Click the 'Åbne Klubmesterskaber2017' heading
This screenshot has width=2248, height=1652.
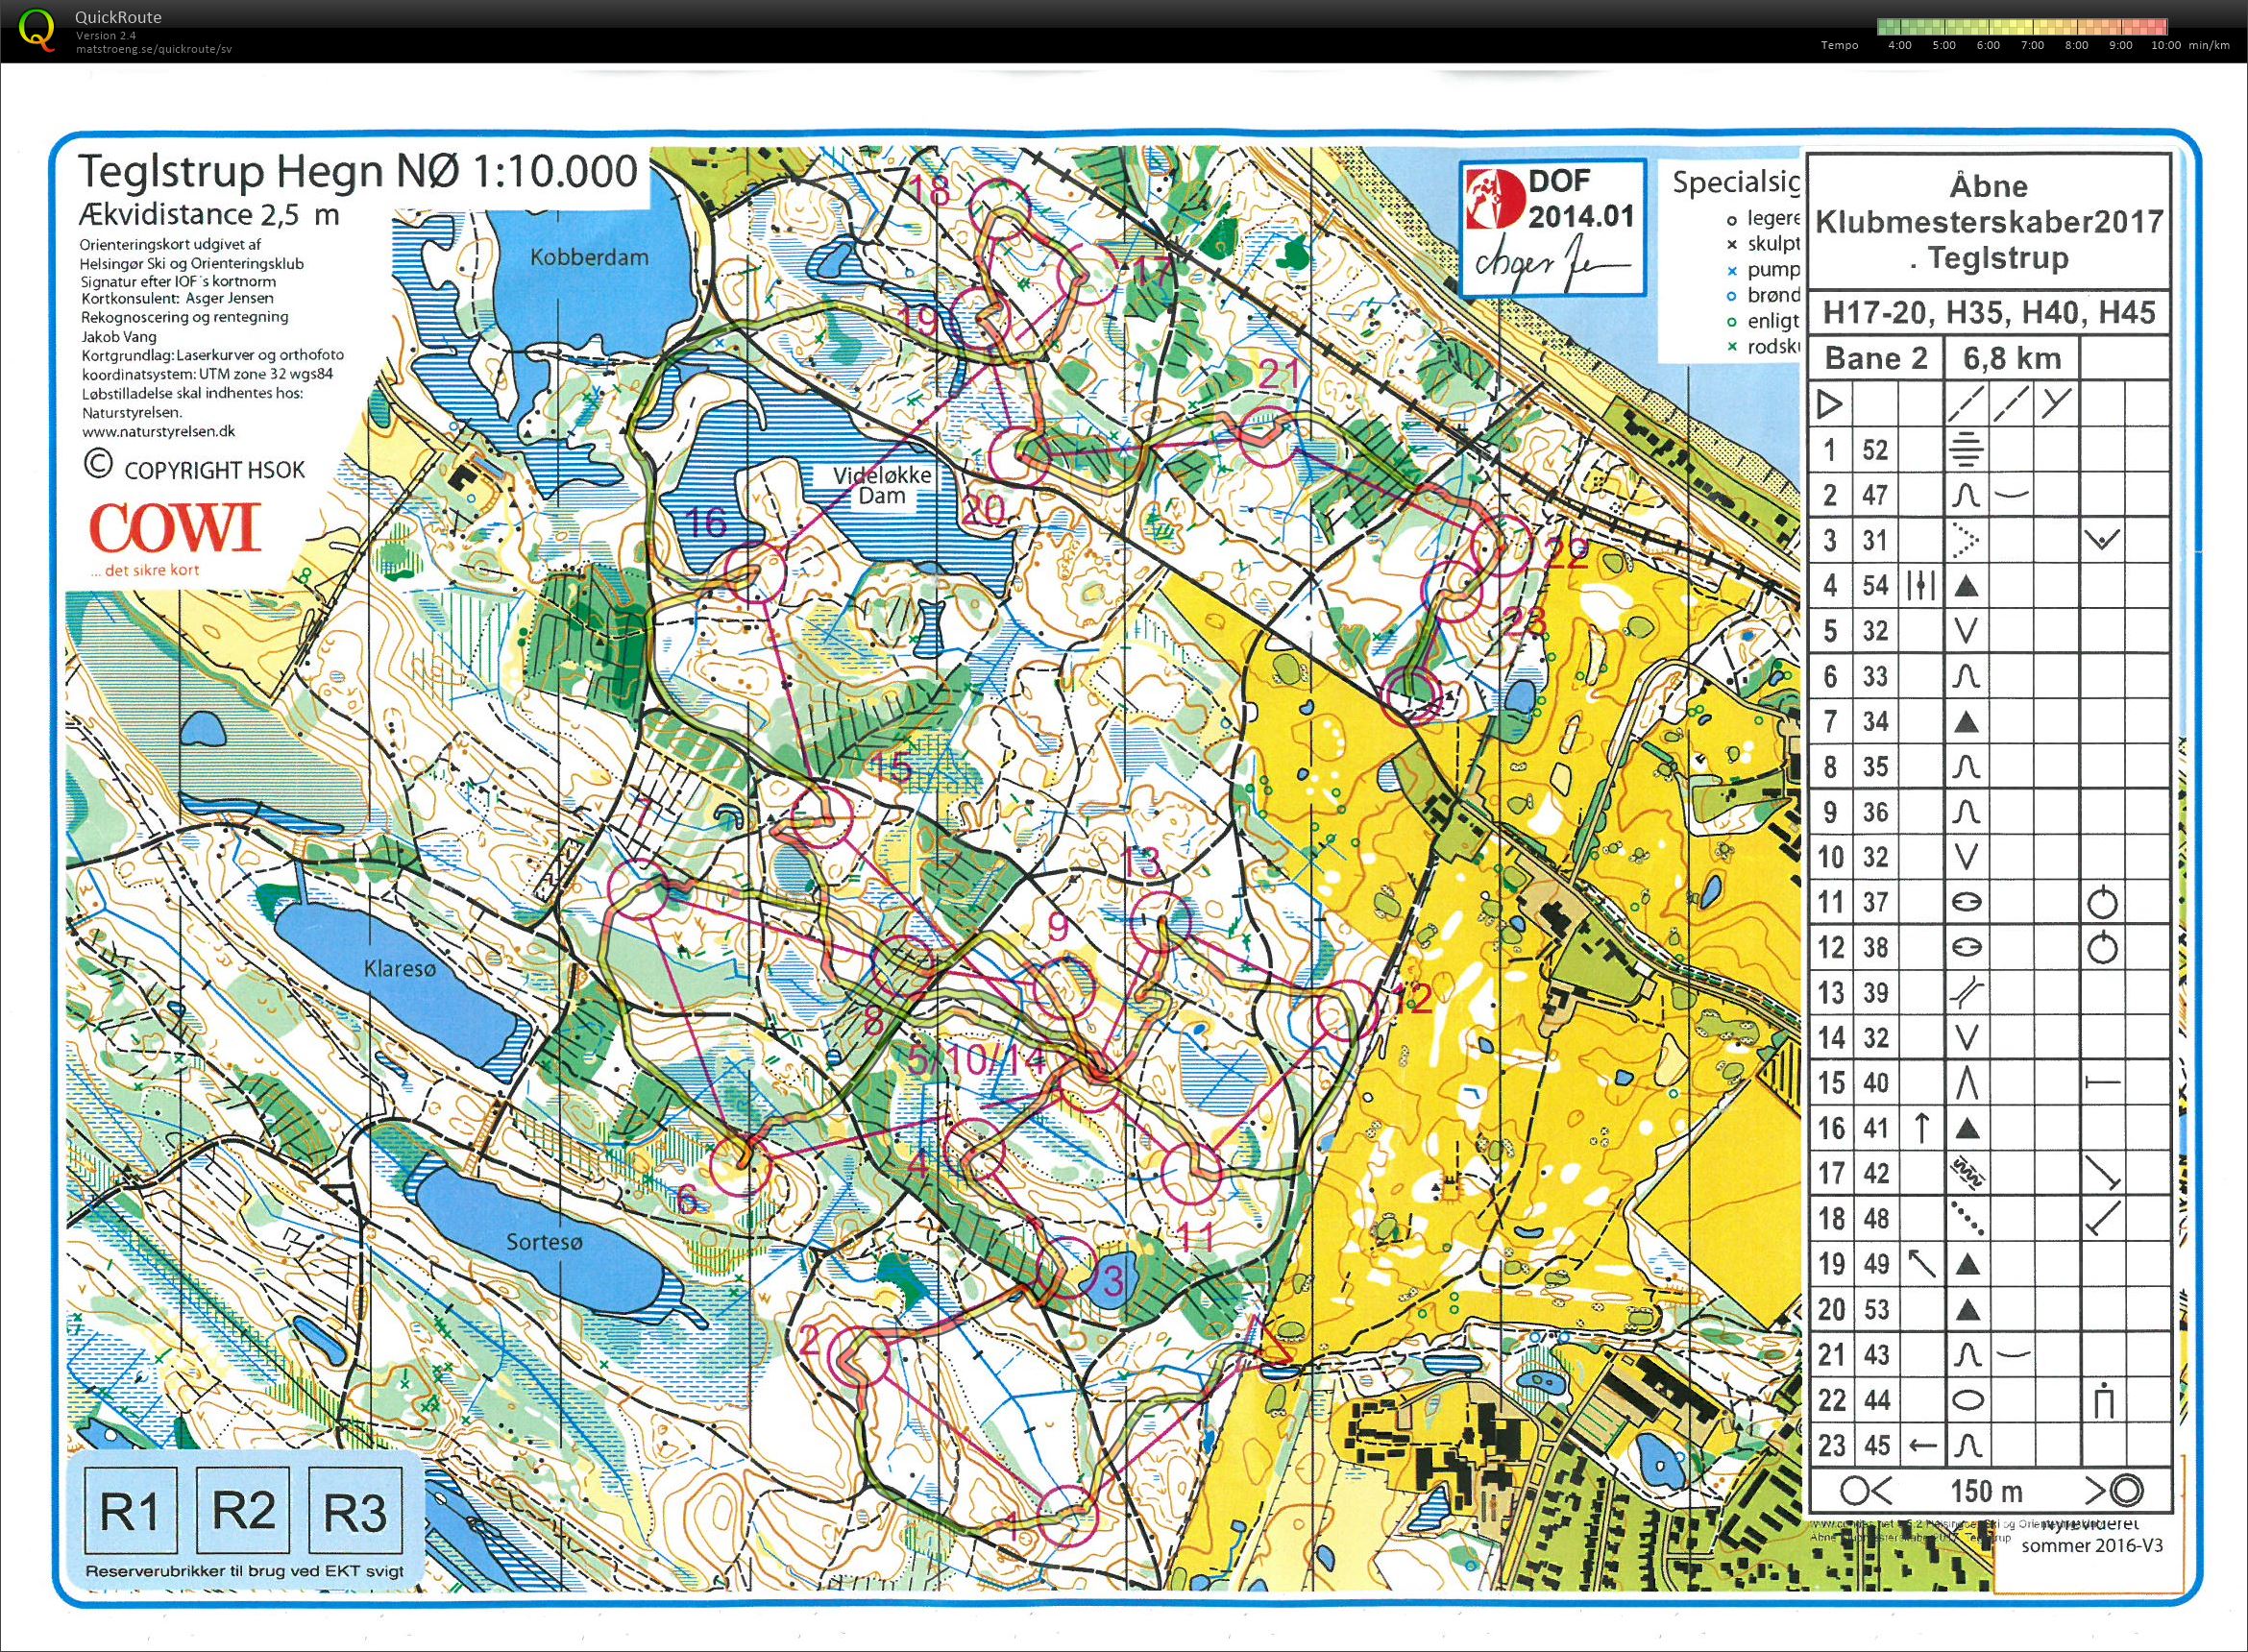(x=1989, y=204)
